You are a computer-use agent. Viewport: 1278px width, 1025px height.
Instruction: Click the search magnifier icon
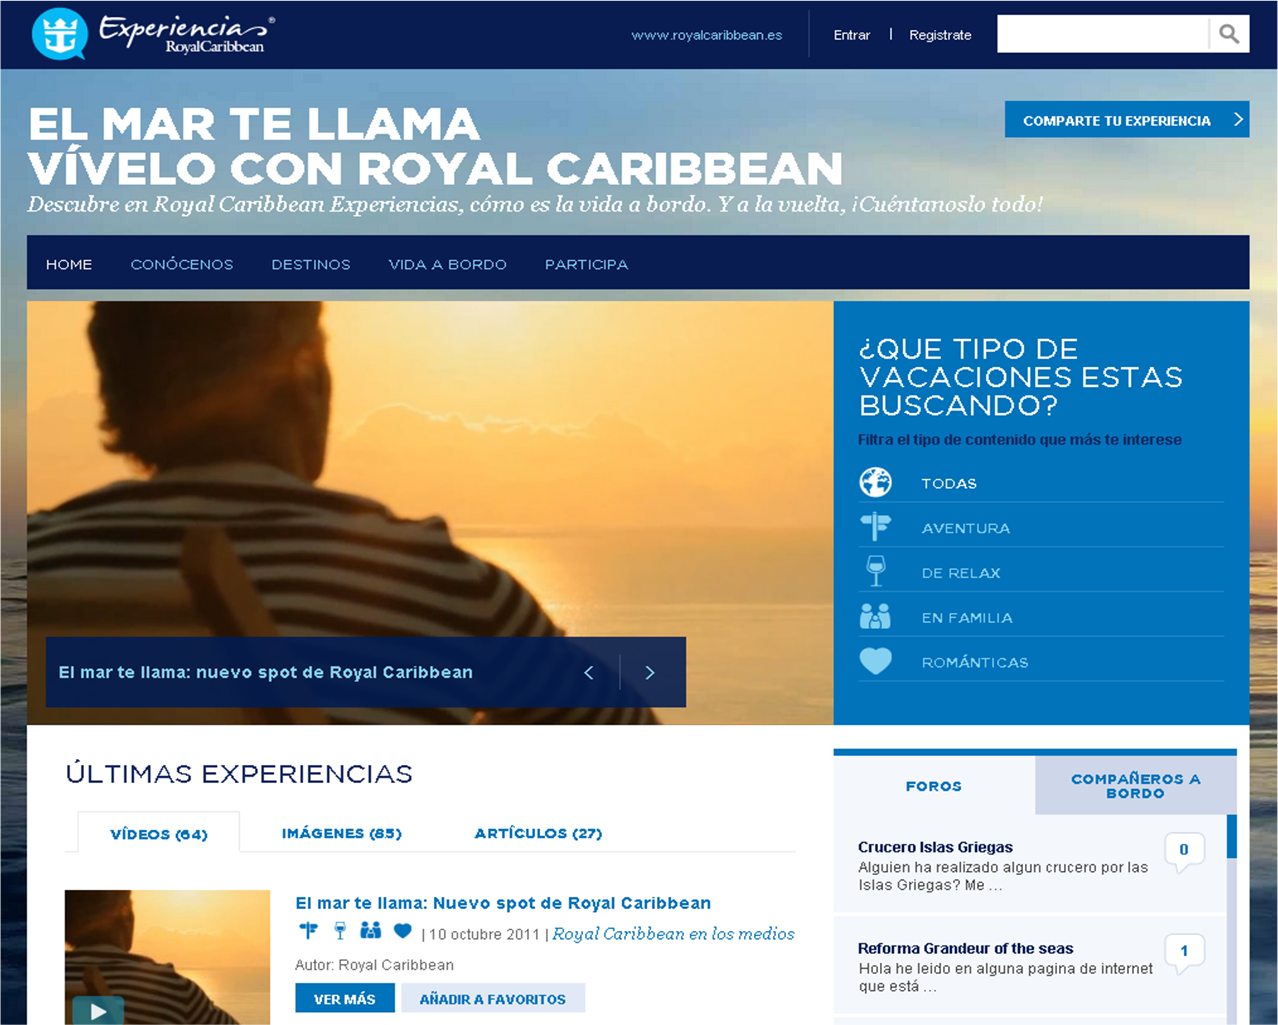click(x=1229, y=34)
